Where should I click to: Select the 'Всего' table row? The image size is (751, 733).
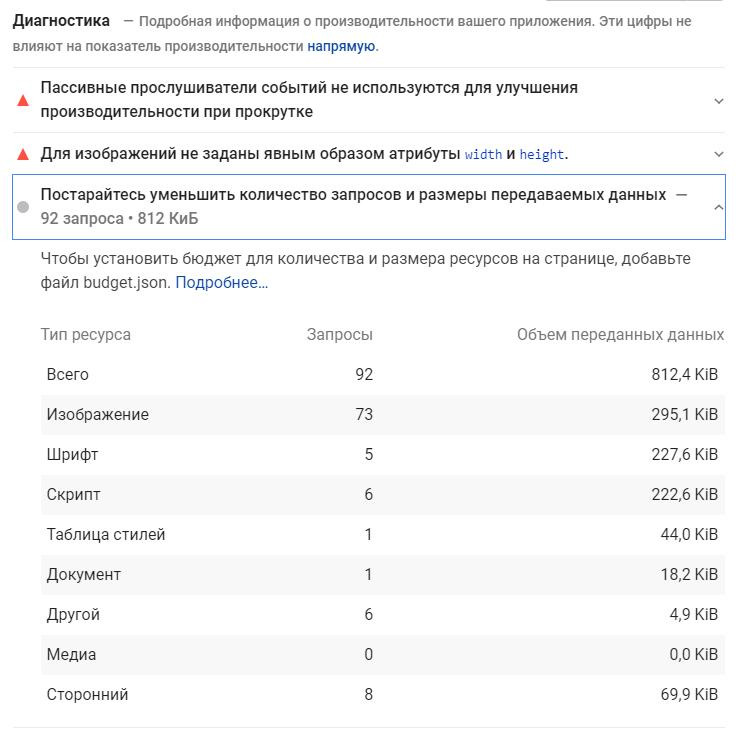click(383, 375)
